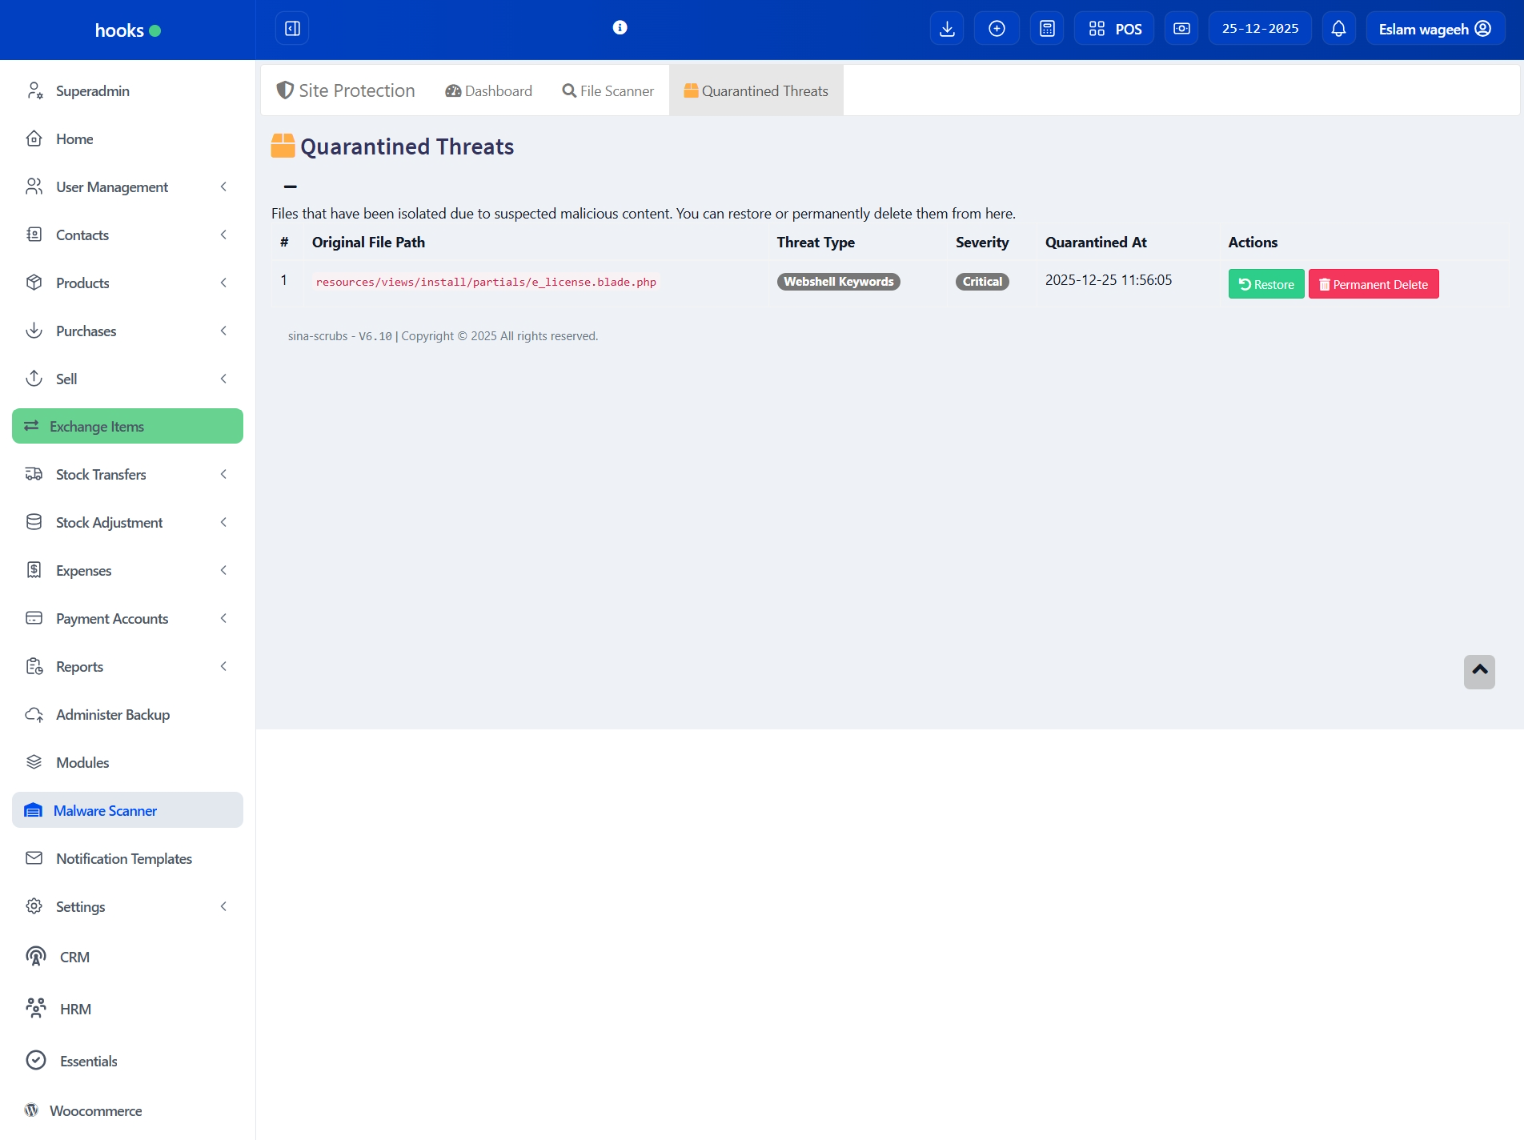Expand the Products submenu arrow
Image resolution: width=1524 pixels, height=1140 pixels.
click(x=223, y=283)
